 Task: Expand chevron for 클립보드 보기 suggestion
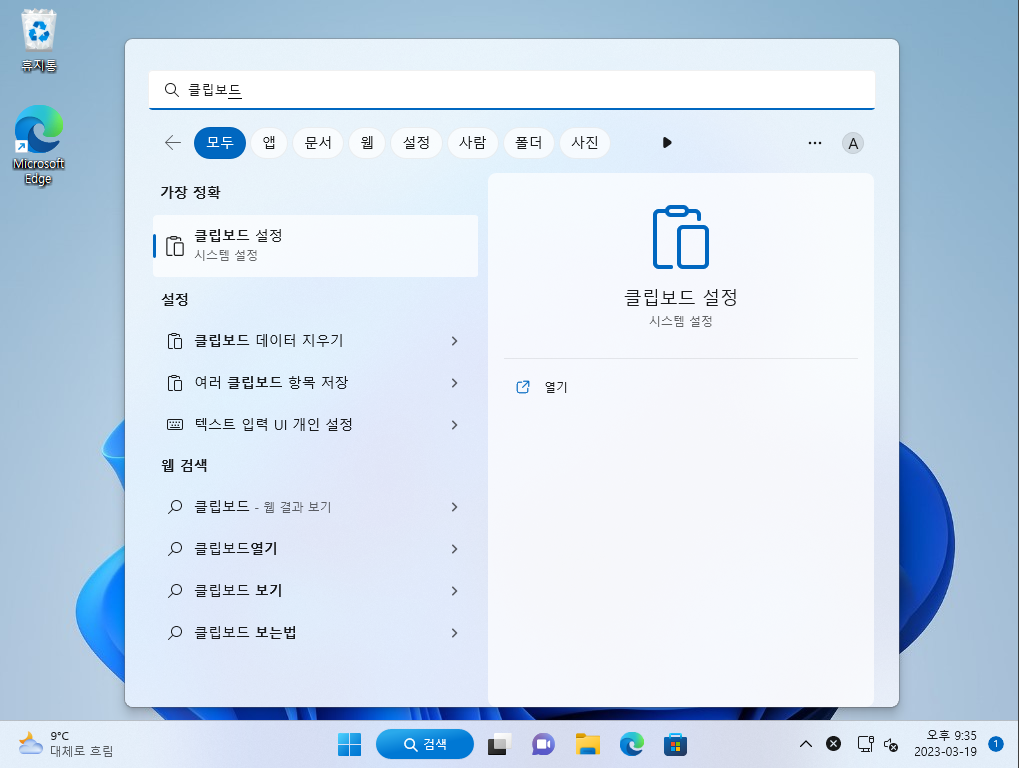point(454,591)
